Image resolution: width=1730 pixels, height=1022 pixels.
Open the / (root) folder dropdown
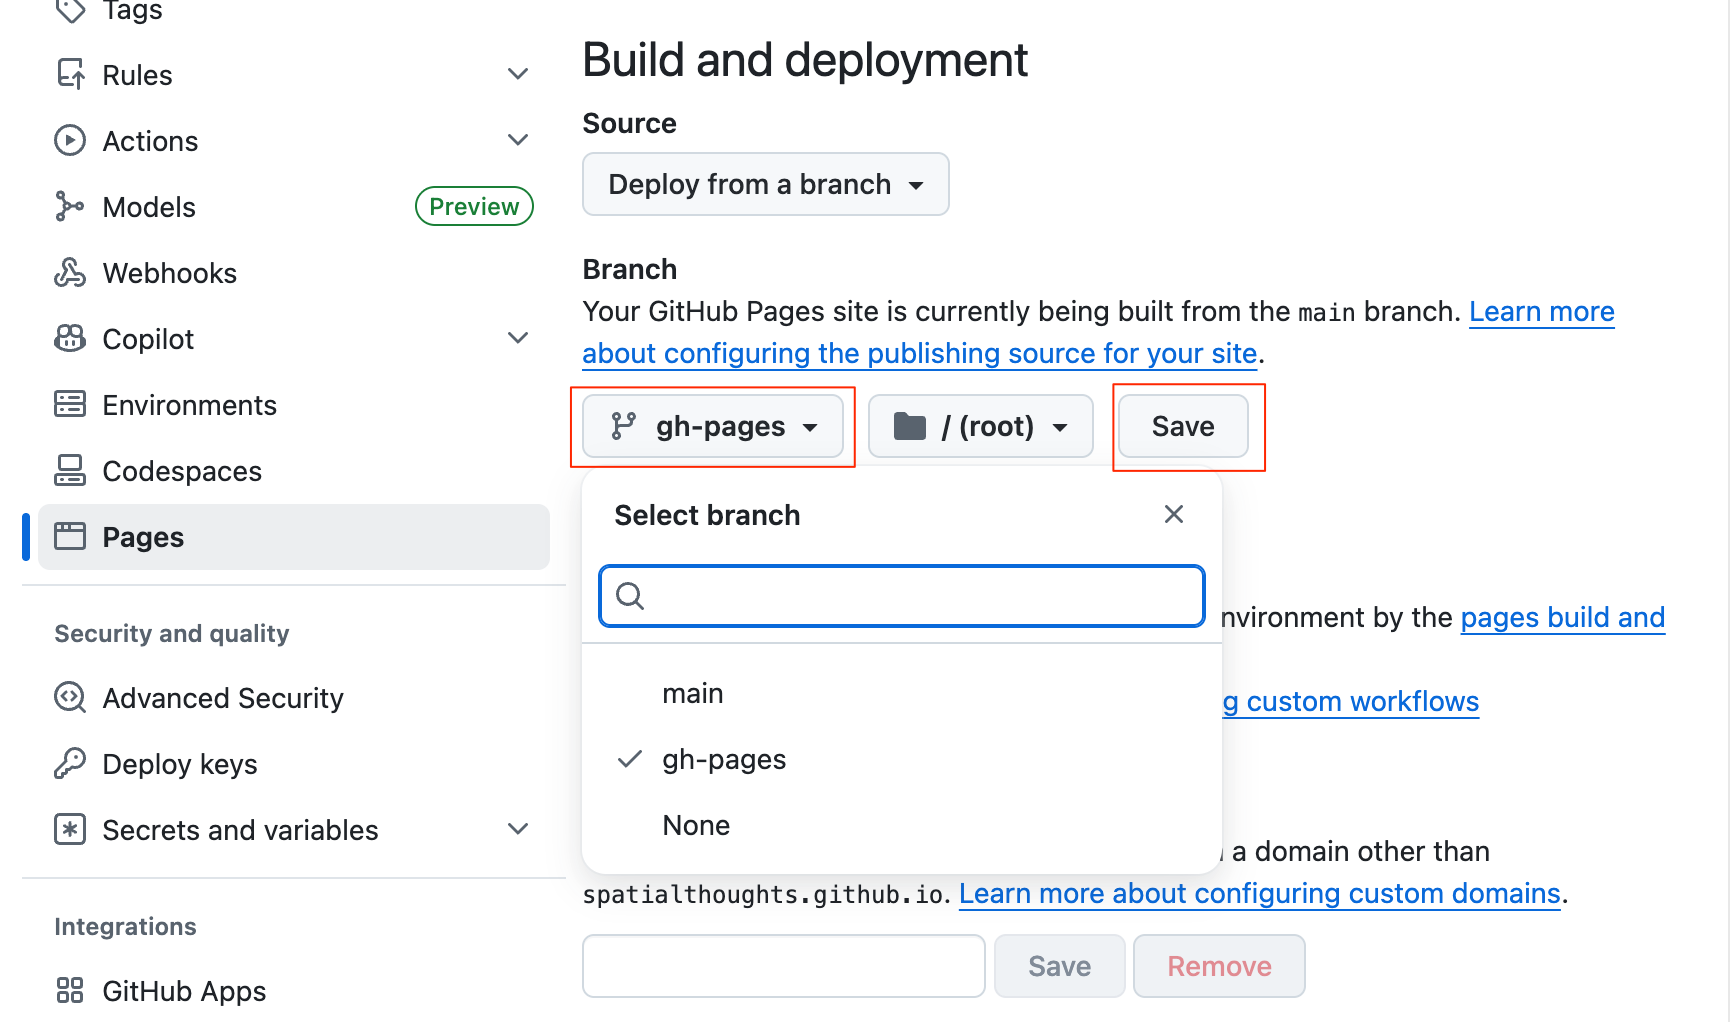pos(980,427)
